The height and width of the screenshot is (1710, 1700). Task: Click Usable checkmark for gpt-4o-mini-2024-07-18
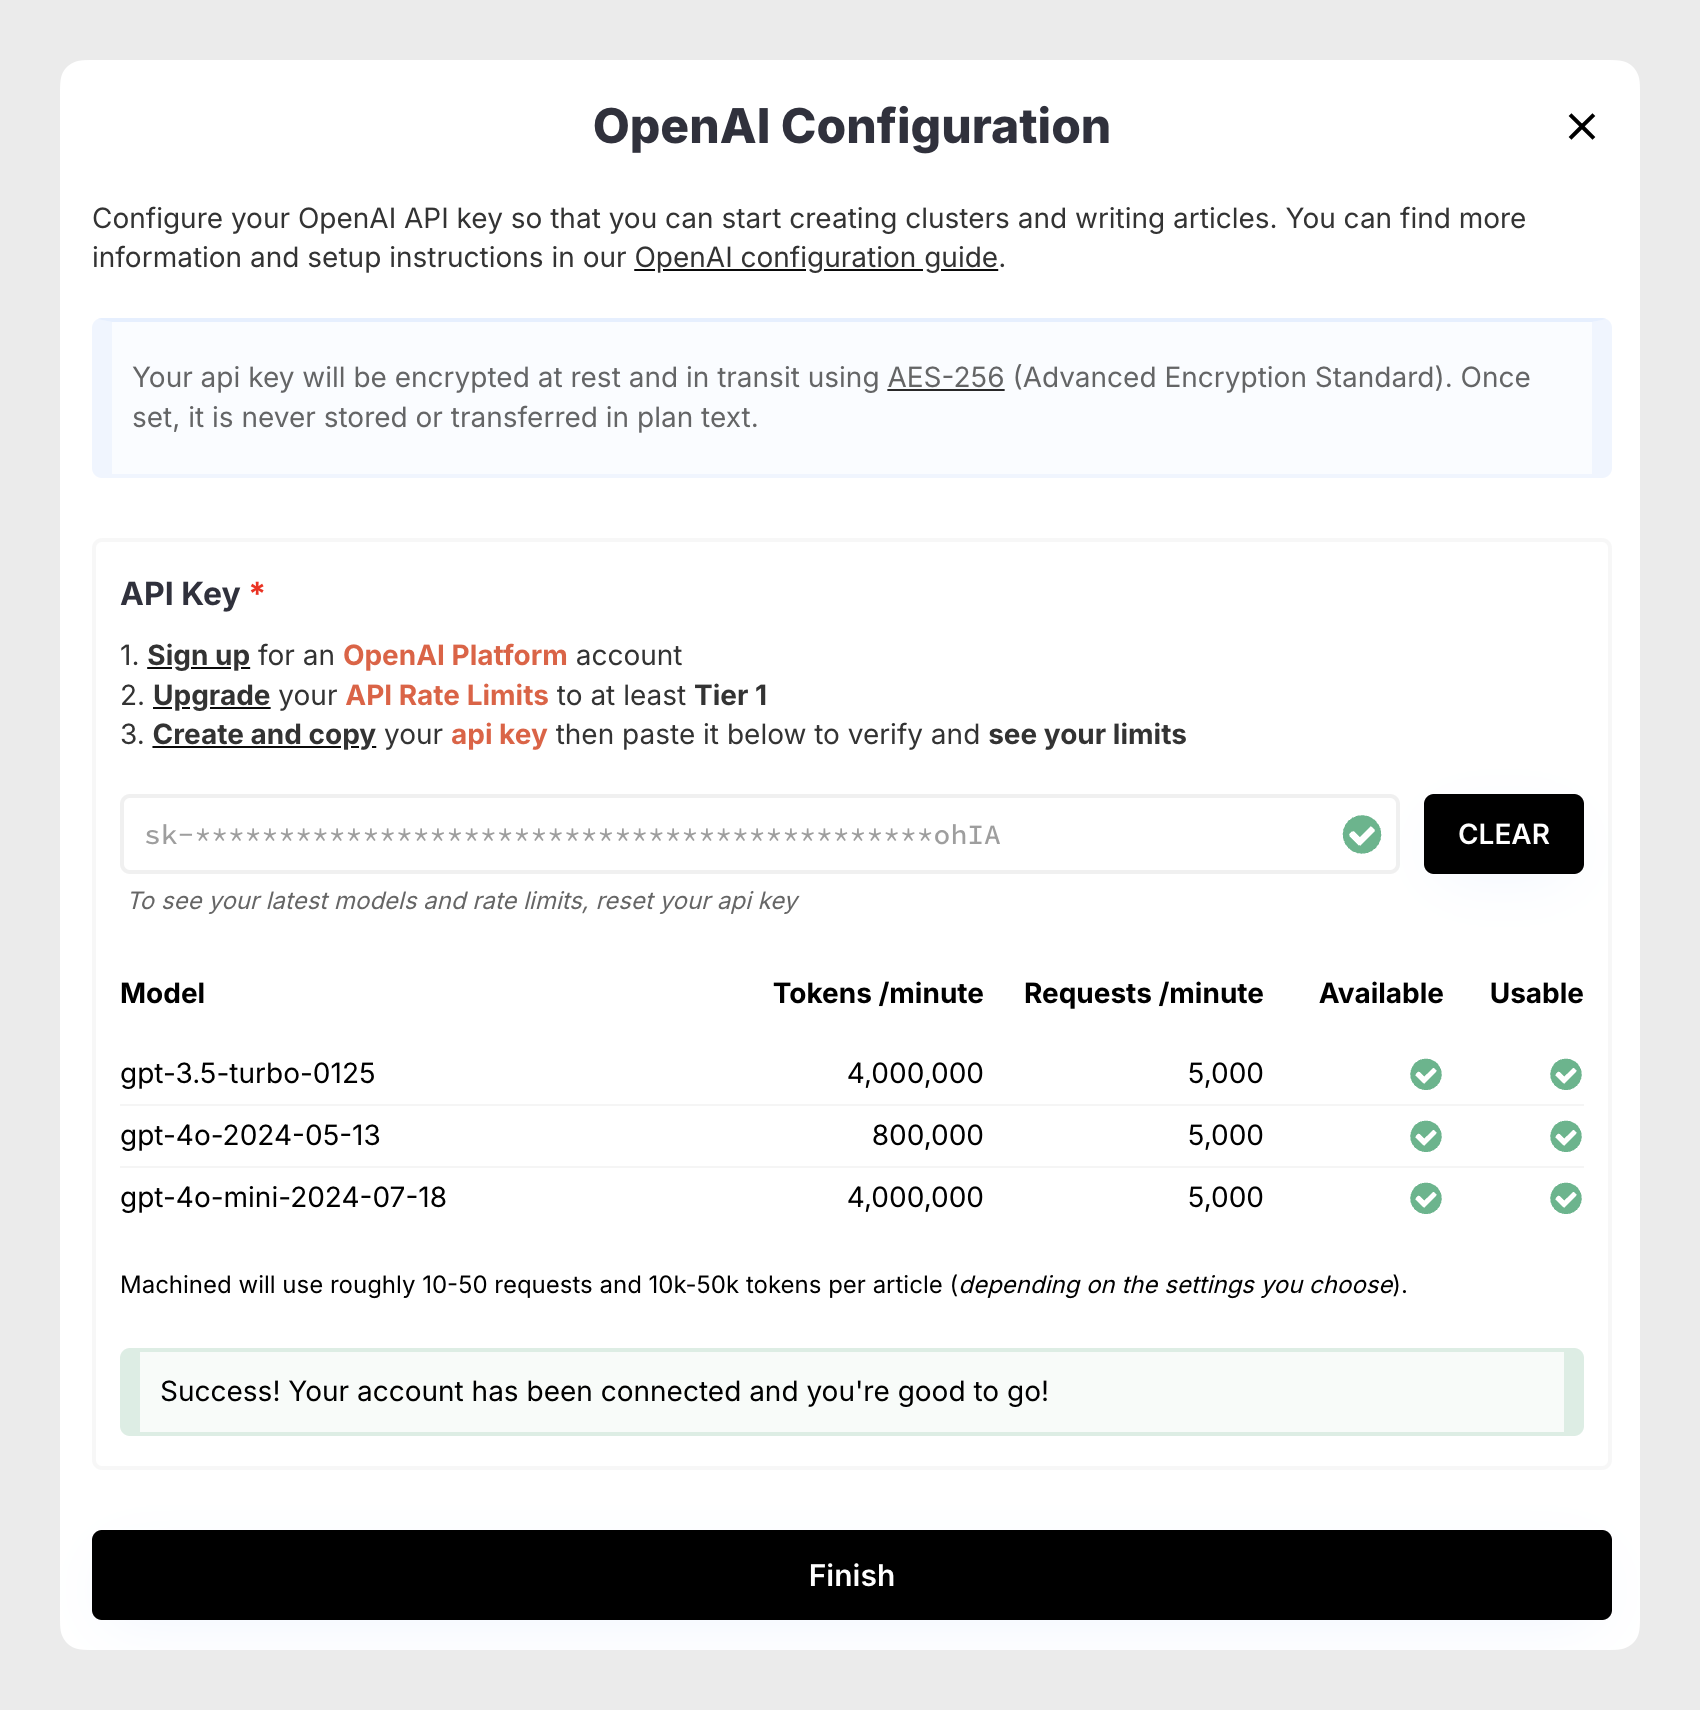tap(1565, 1198)
